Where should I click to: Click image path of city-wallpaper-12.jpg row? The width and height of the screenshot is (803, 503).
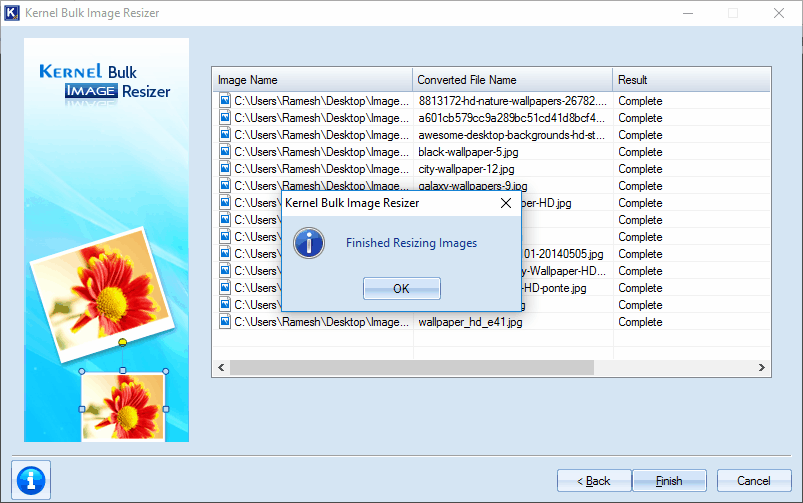pos(322,169)
